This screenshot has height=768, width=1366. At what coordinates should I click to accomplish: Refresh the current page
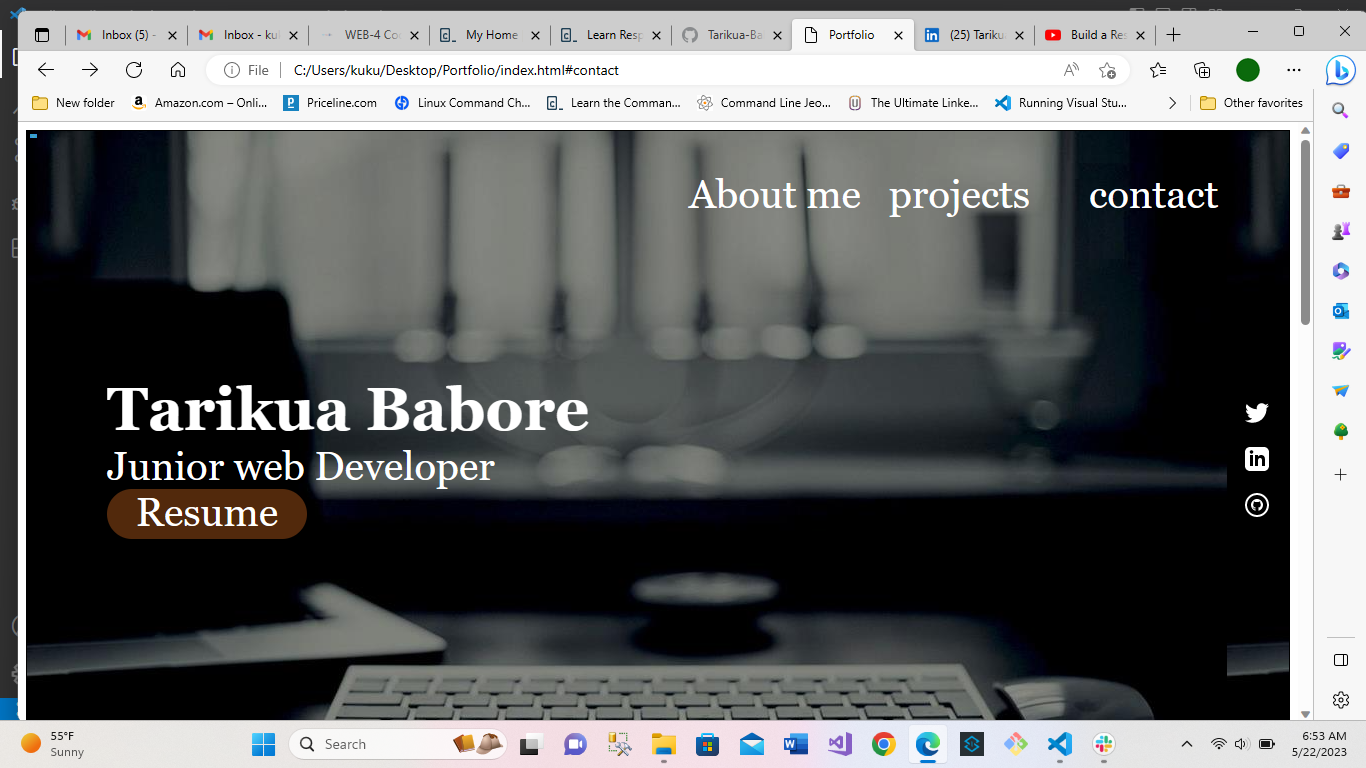133,70
